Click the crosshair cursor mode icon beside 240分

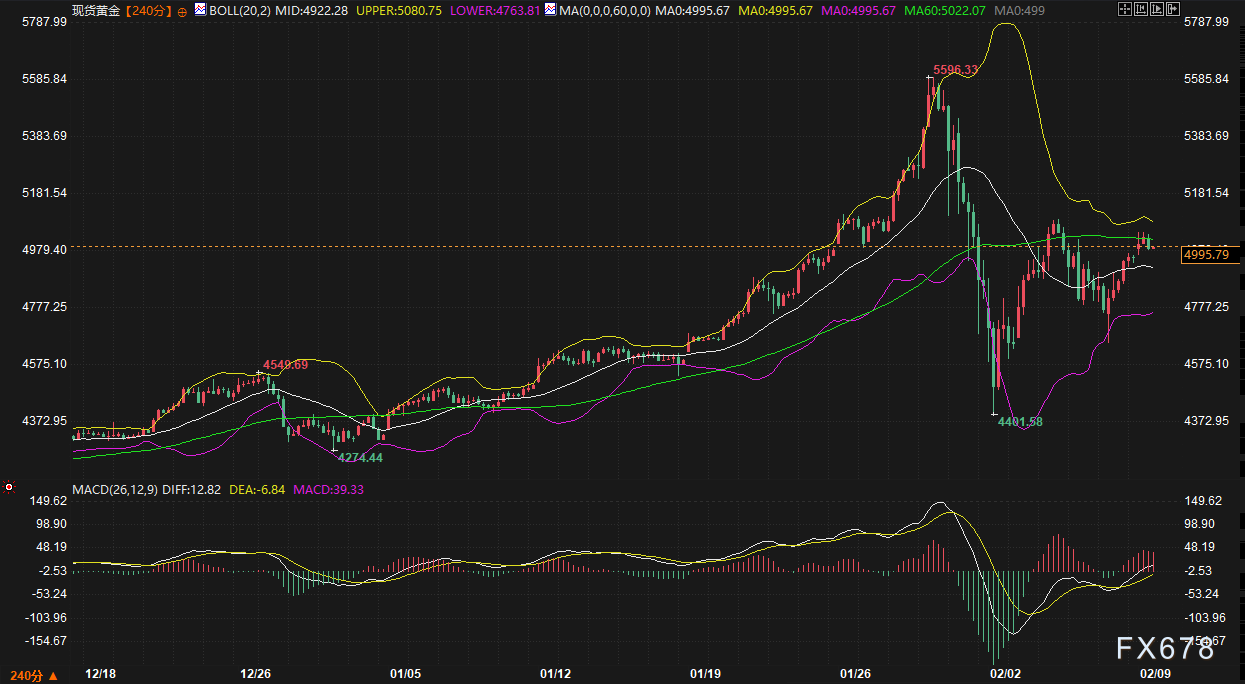click(x=182, y=10)
